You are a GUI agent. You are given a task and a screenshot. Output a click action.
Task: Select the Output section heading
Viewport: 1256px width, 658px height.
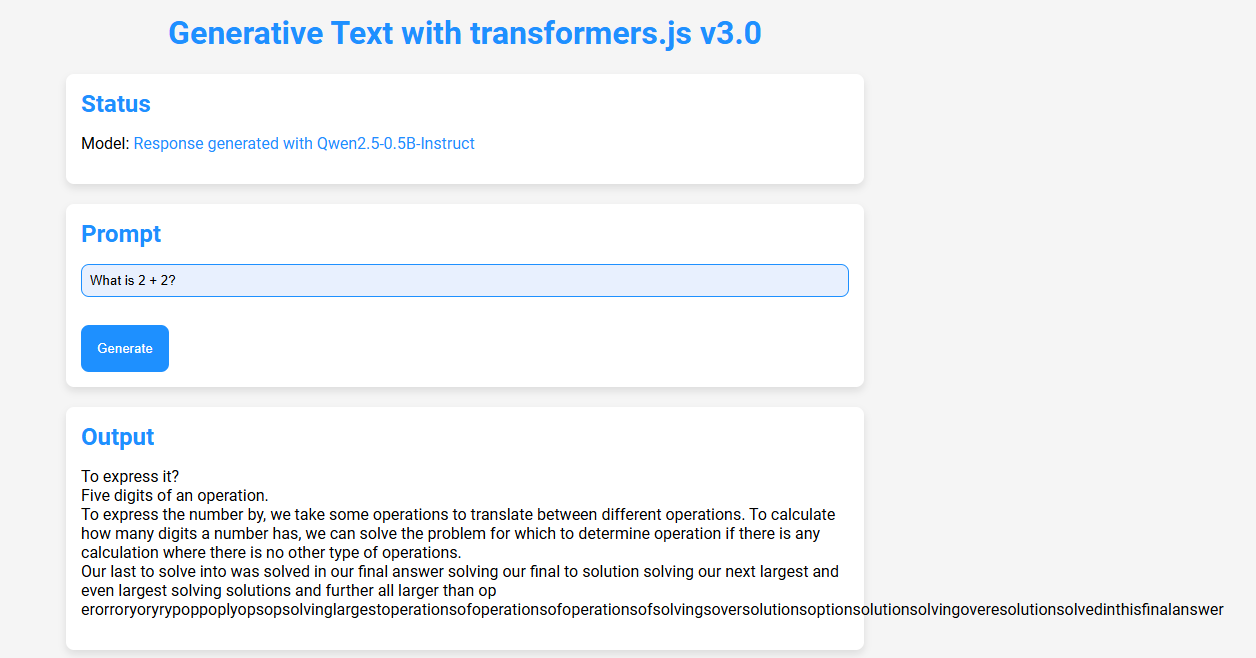pyautogui.click(x=118, y=437)
